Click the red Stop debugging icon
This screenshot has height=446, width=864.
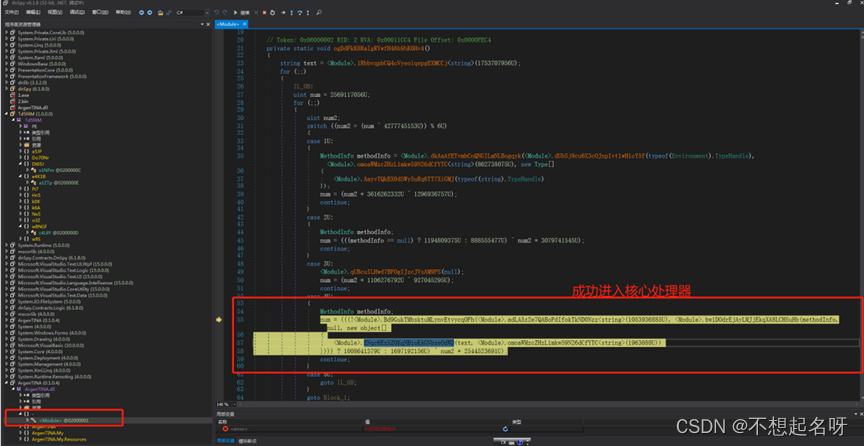[264, 12]
